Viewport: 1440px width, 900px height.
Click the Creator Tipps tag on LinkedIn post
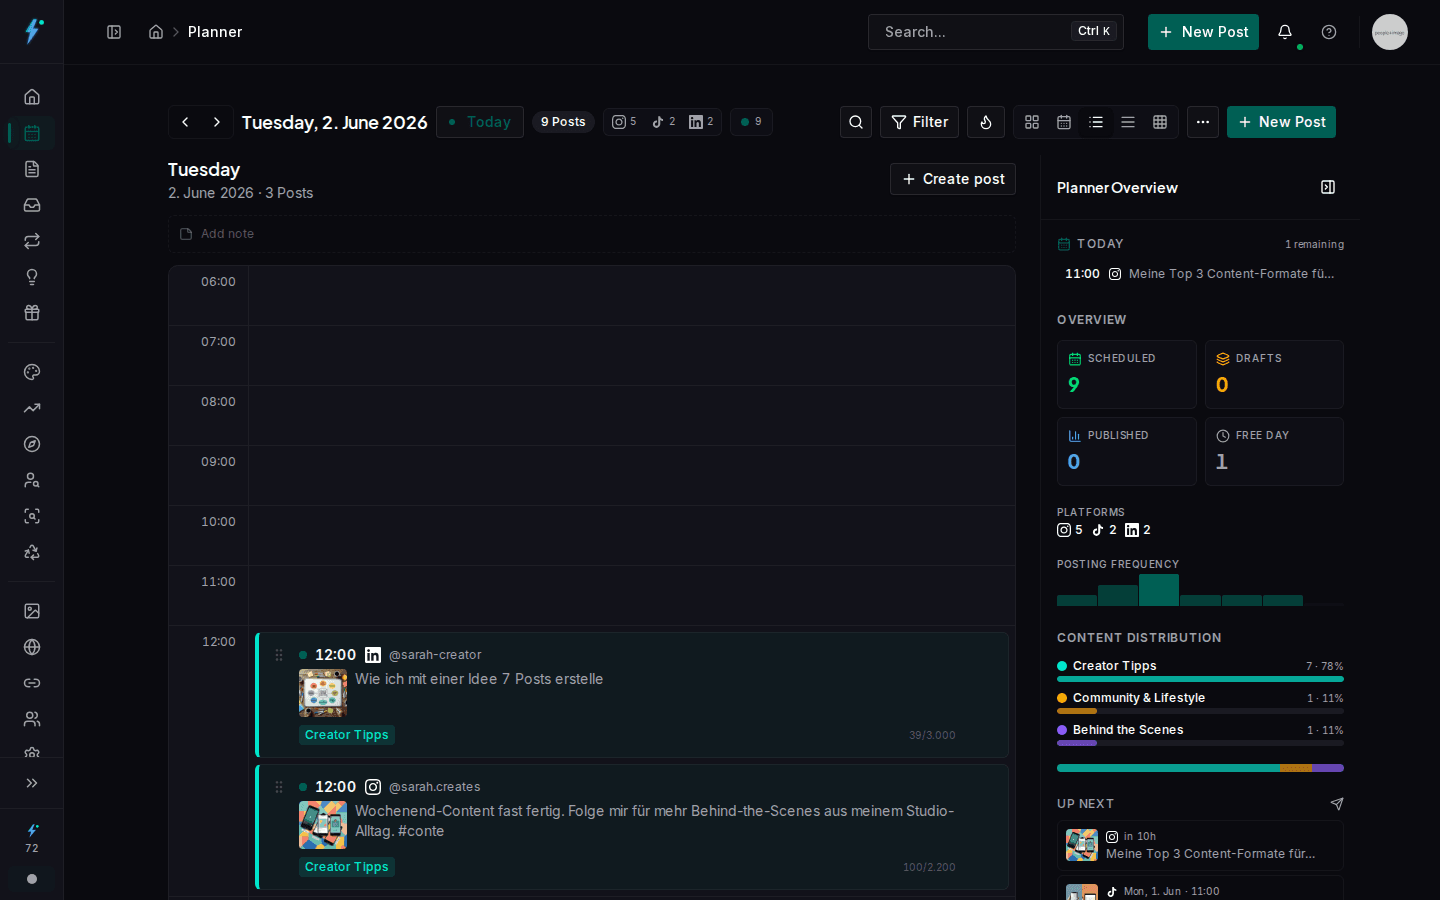coord(347,735)
